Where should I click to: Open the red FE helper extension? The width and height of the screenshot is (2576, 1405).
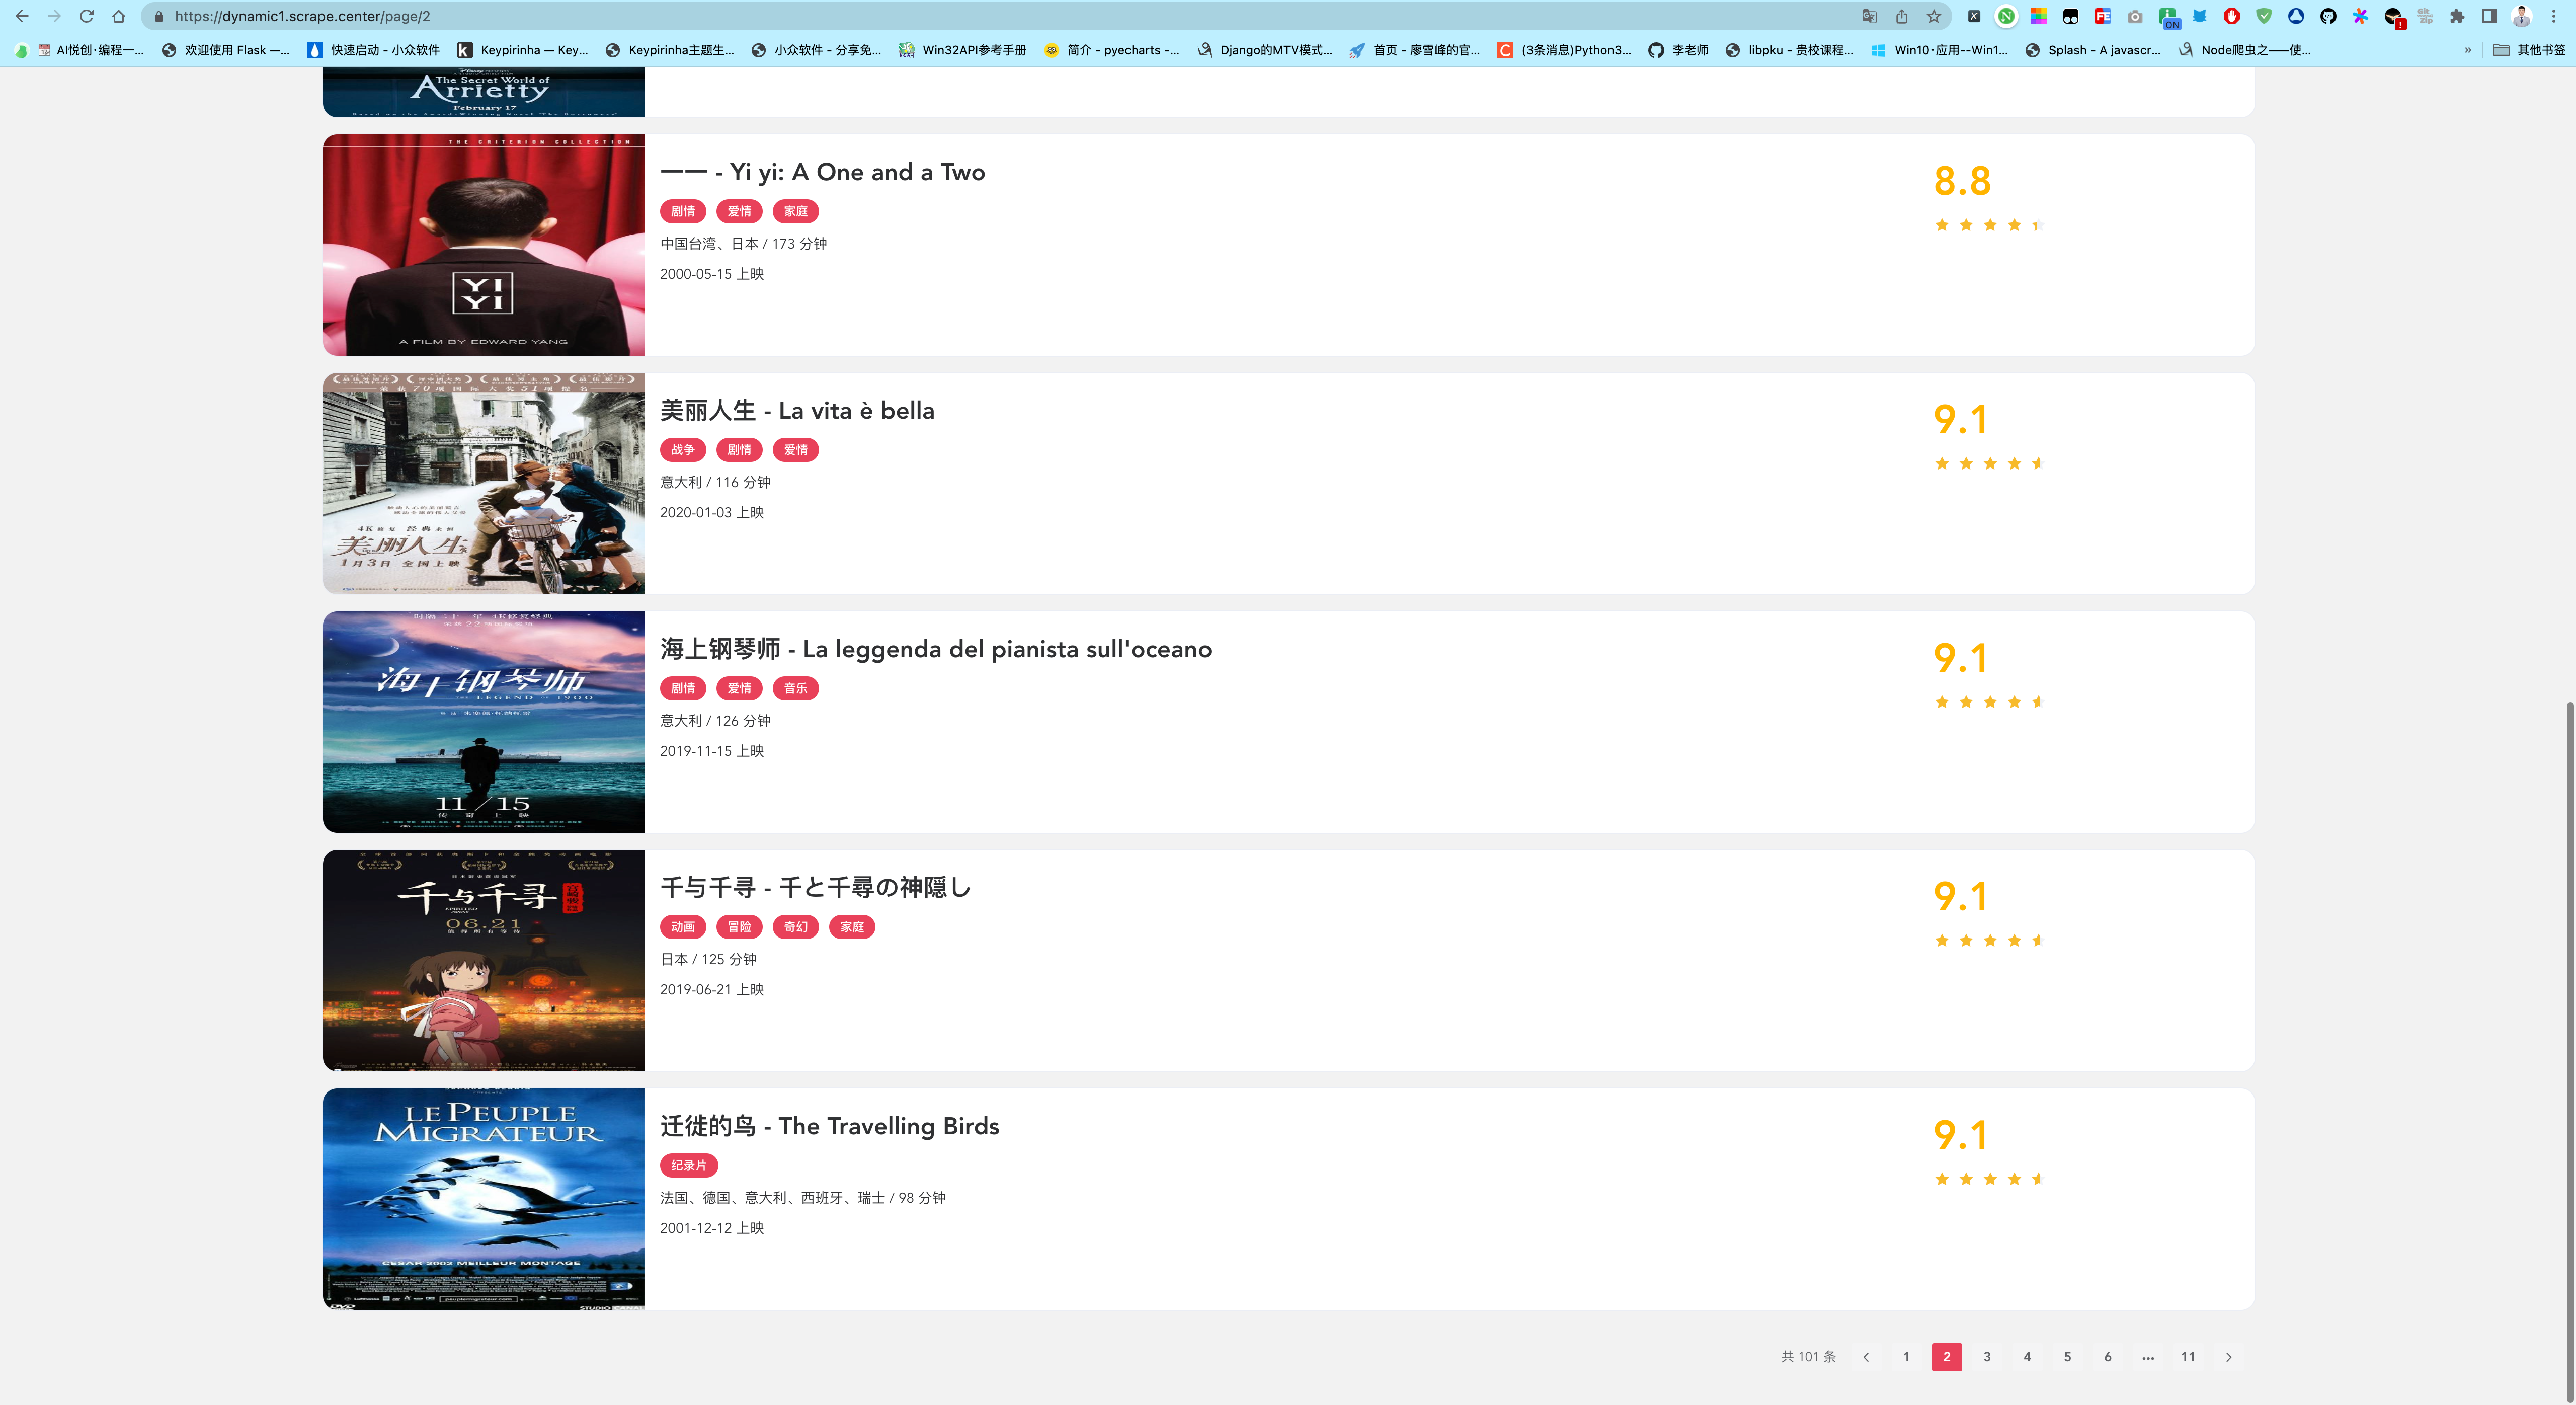click(x=2103, y=16)
